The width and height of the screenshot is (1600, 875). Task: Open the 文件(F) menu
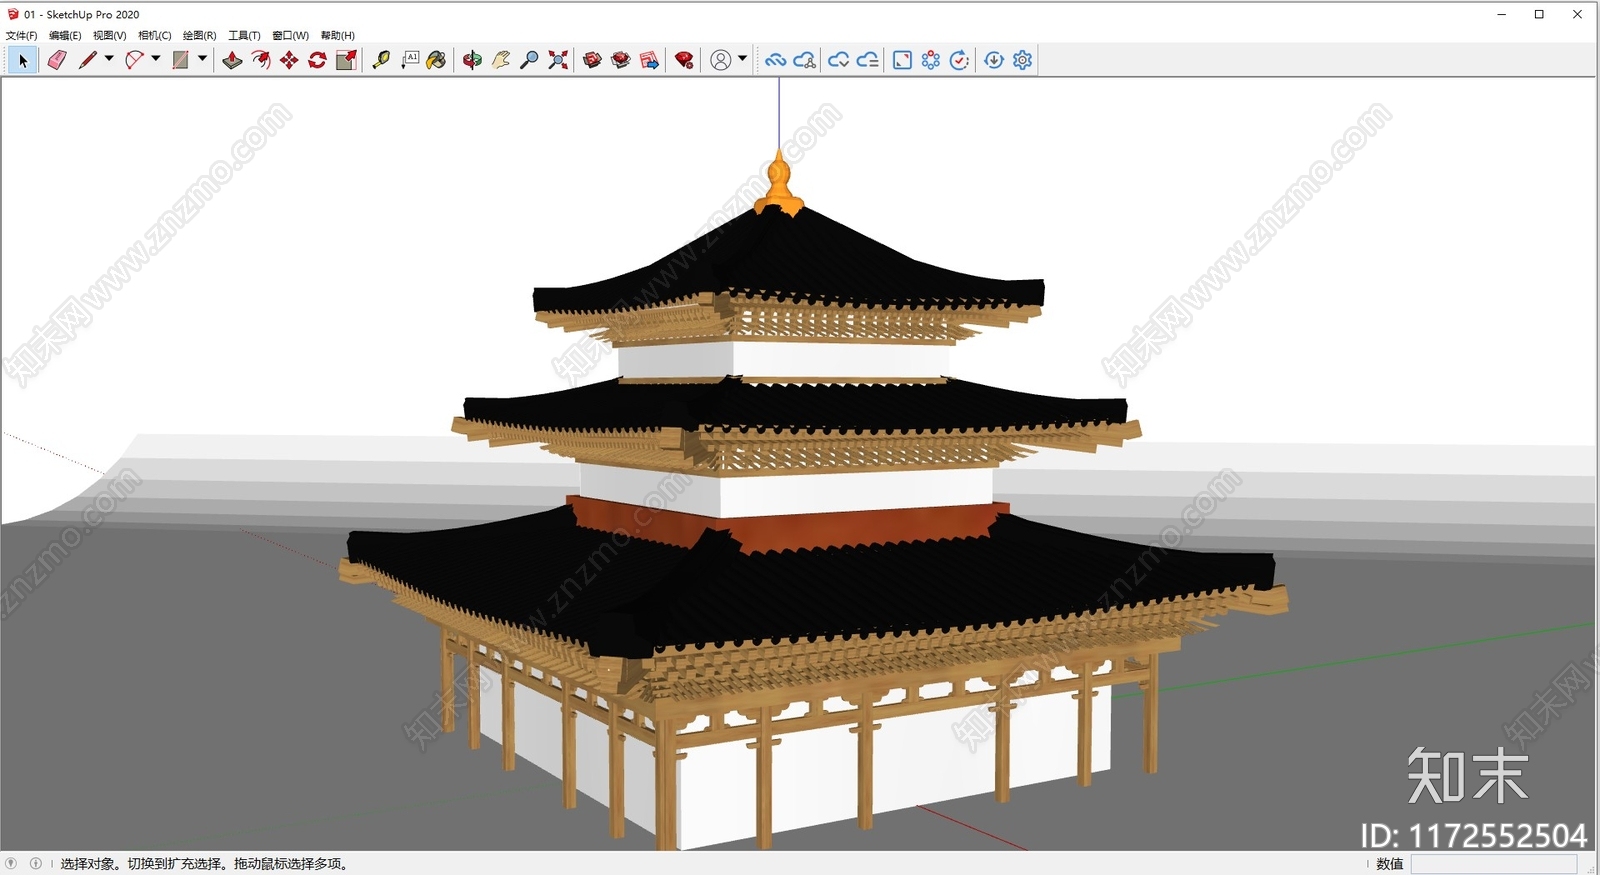pos(21,35)
